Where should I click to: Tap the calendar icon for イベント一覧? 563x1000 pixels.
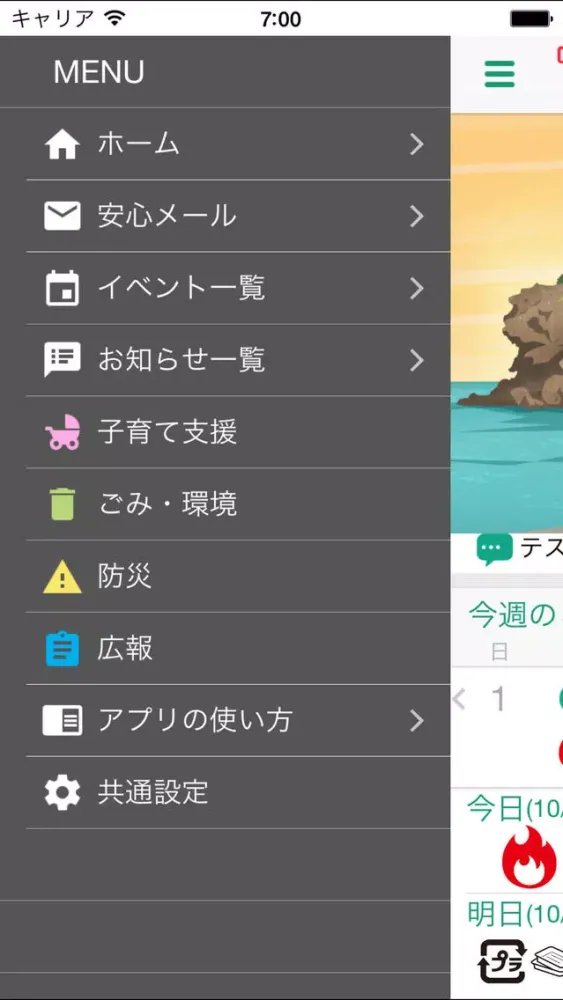pos(62,288)
